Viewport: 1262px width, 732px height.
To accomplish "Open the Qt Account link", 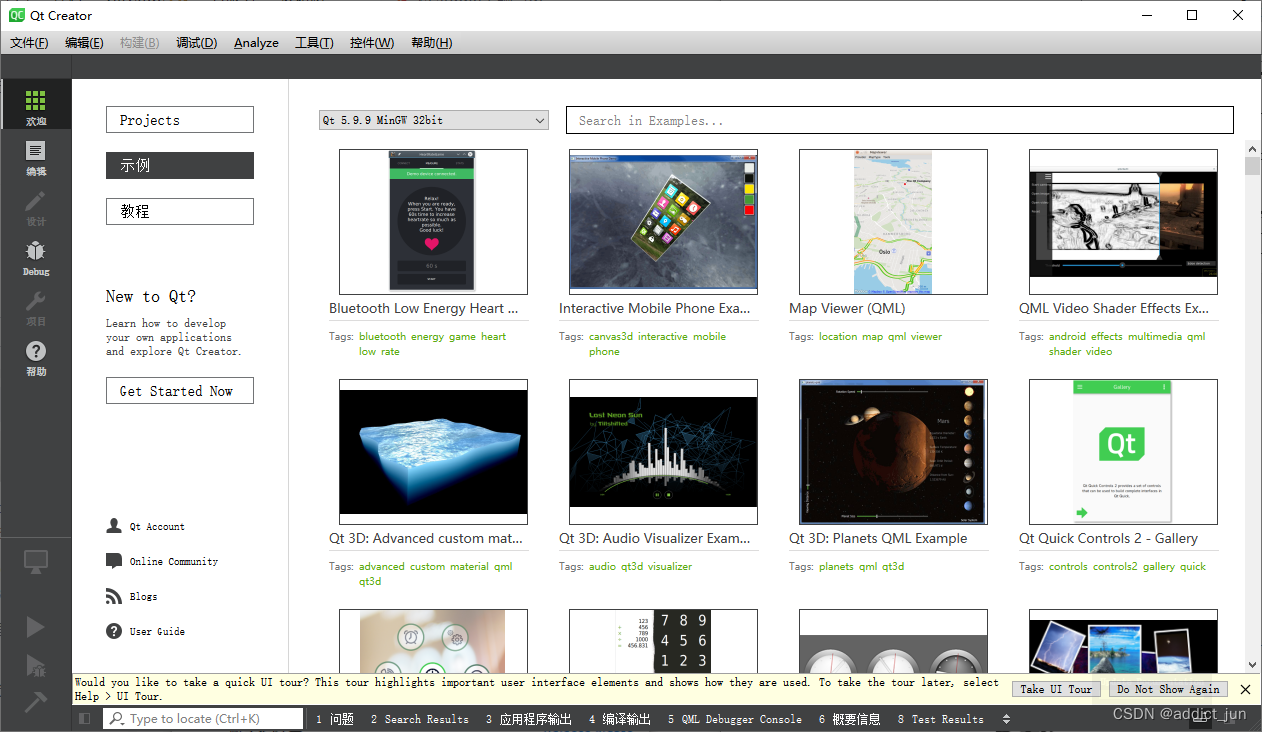I will tap(157, 526).
